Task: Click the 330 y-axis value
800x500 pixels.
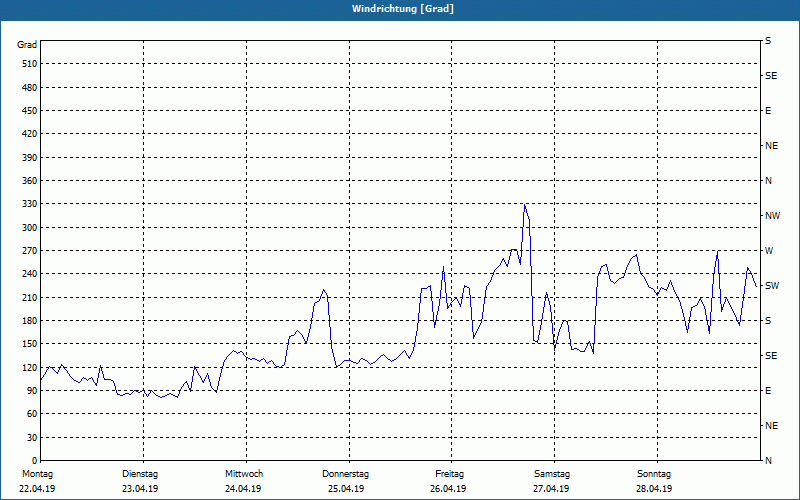Action: pyautogui.click(x=30, y=204)
